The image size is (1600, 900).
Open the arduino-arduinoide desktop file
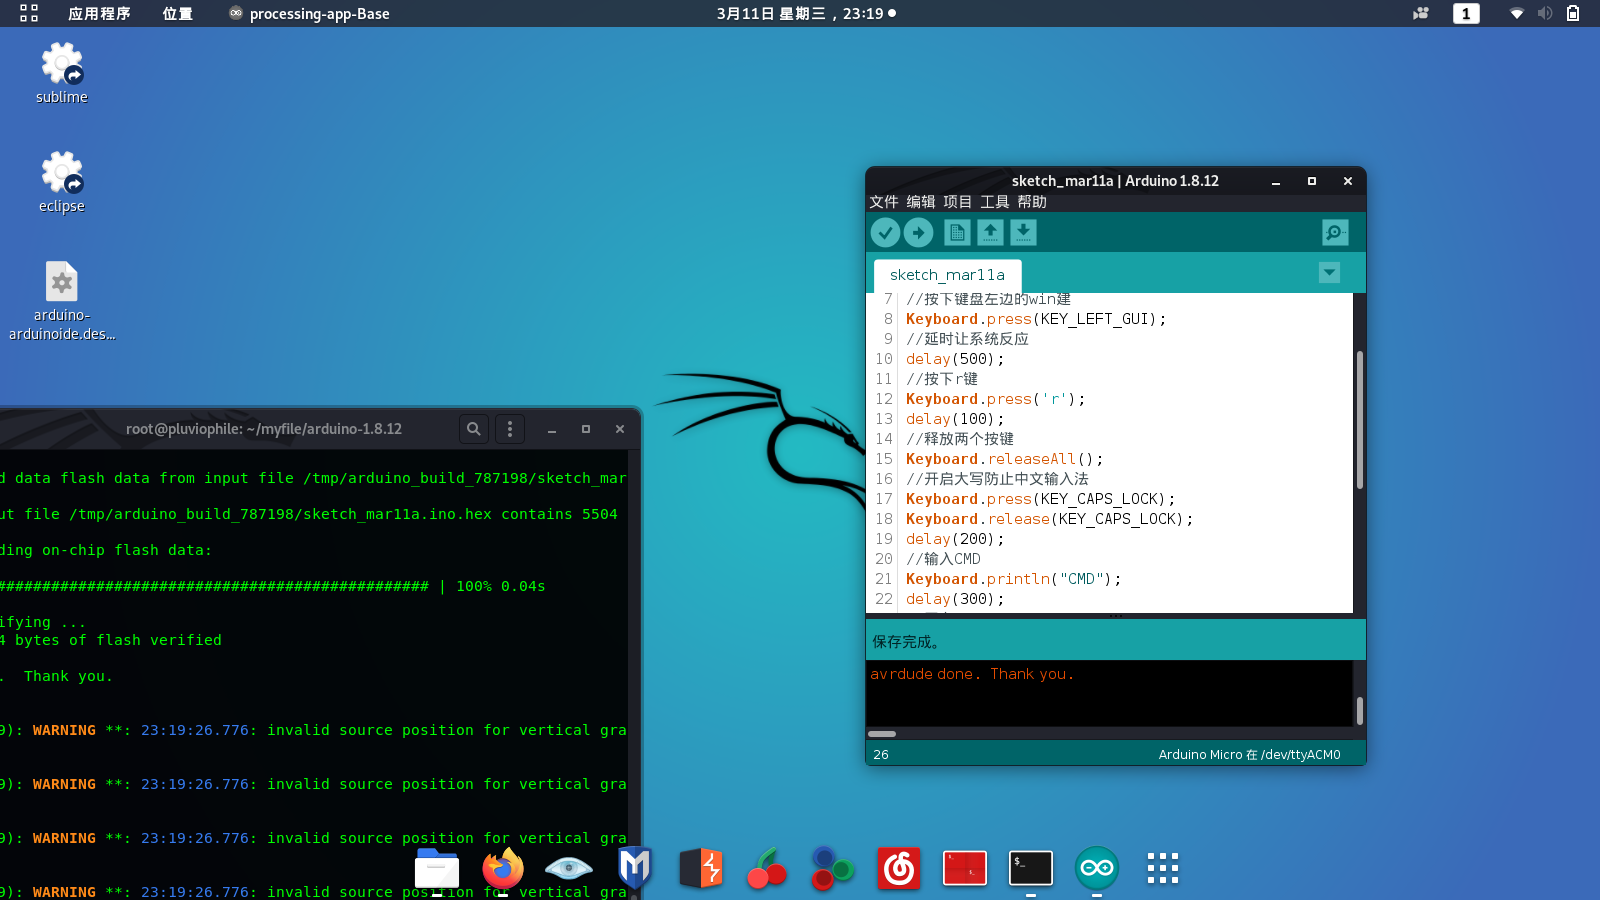click(62, 301)
